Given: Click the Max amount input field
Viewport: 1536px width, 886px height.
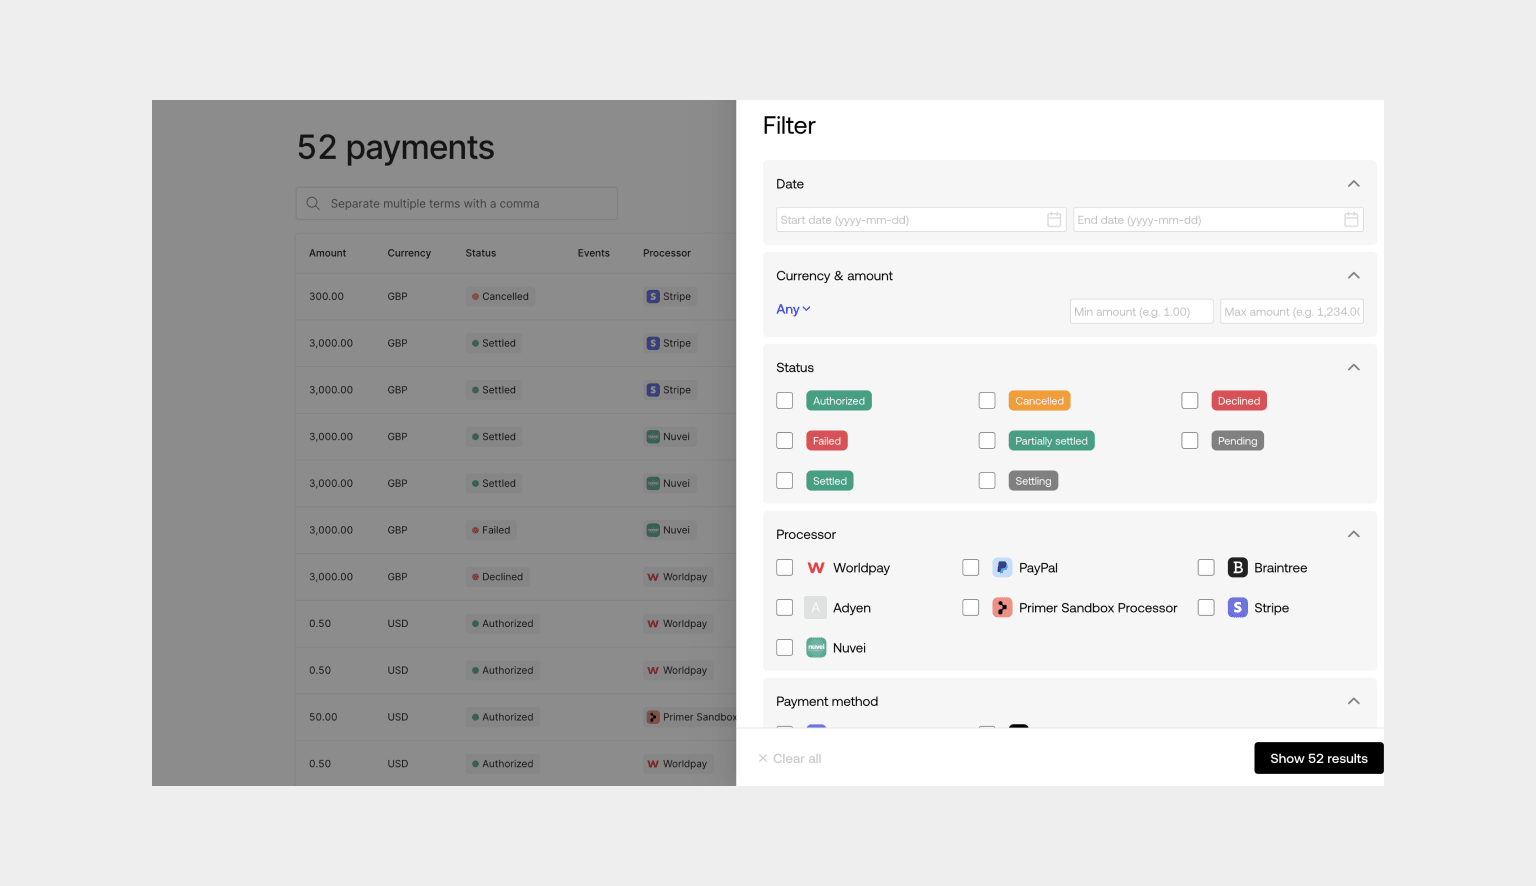Looking at the screenshot, I should (1292, 312).
